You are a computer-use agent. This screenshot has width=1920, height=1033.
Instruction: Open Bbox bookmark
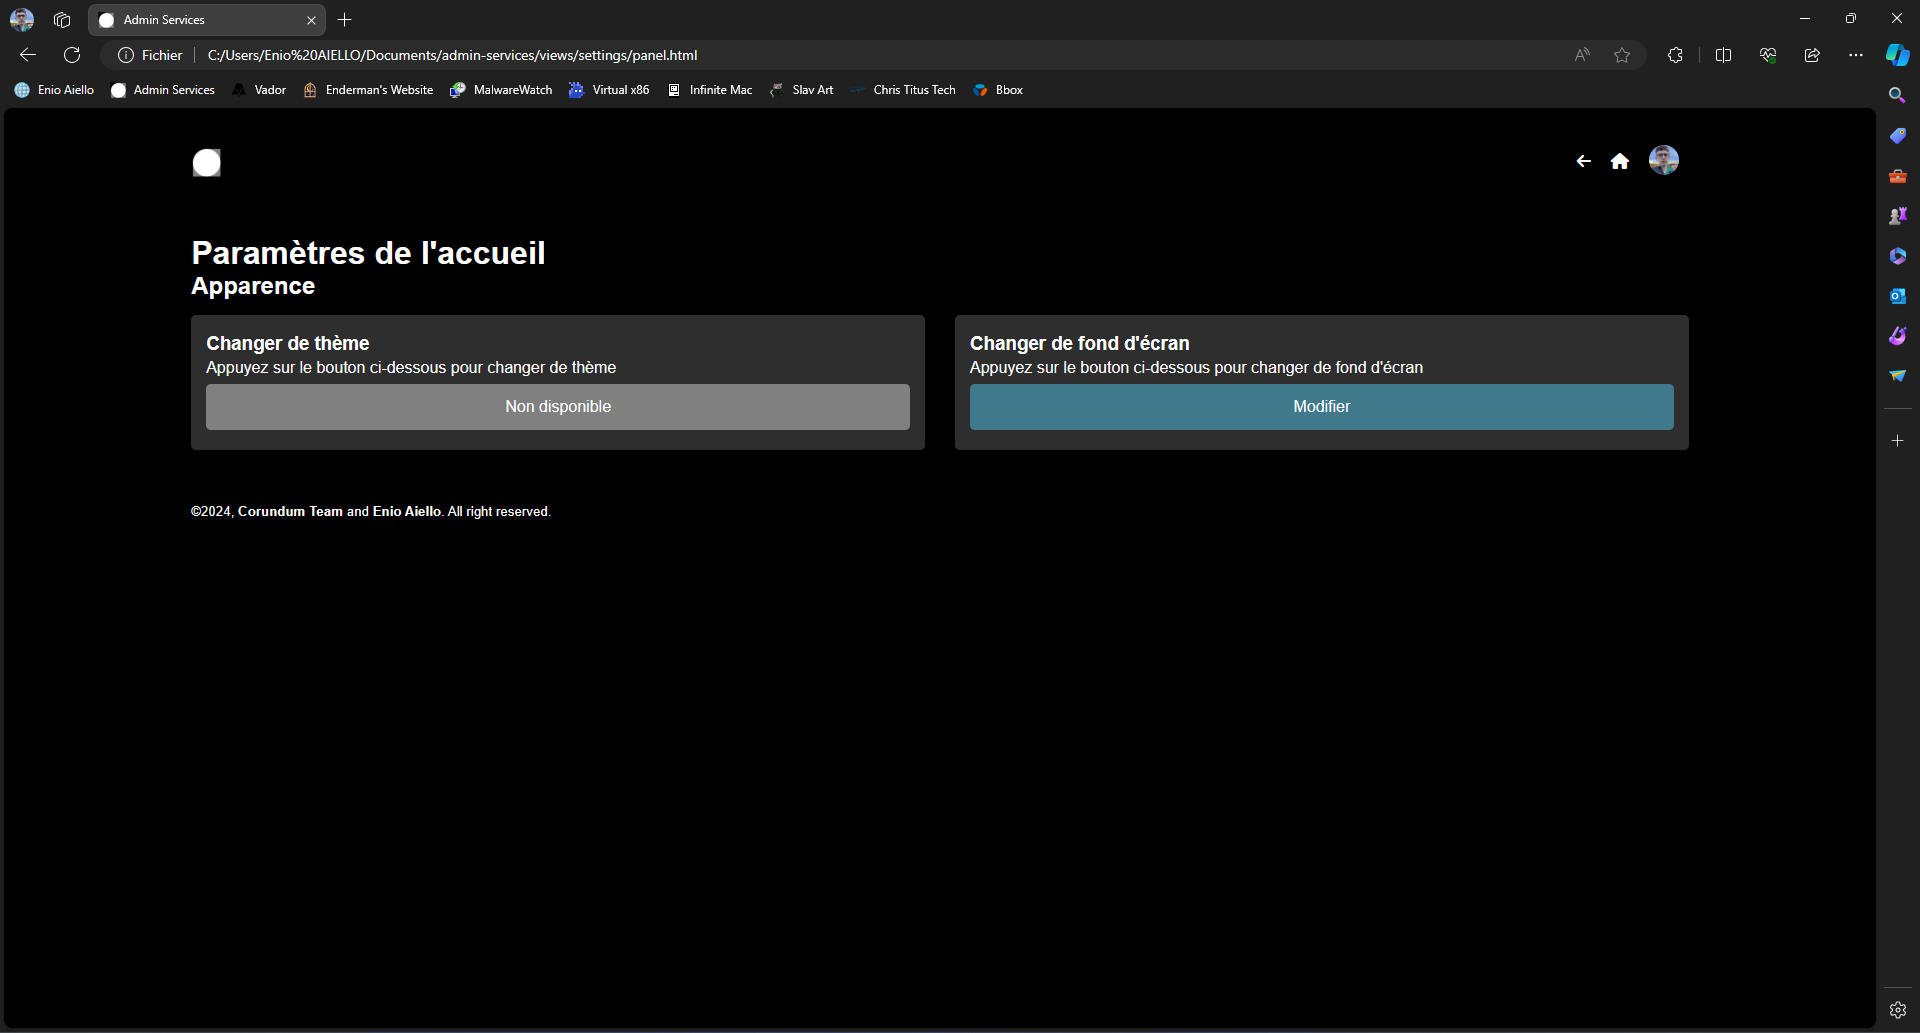click(998, 90)
